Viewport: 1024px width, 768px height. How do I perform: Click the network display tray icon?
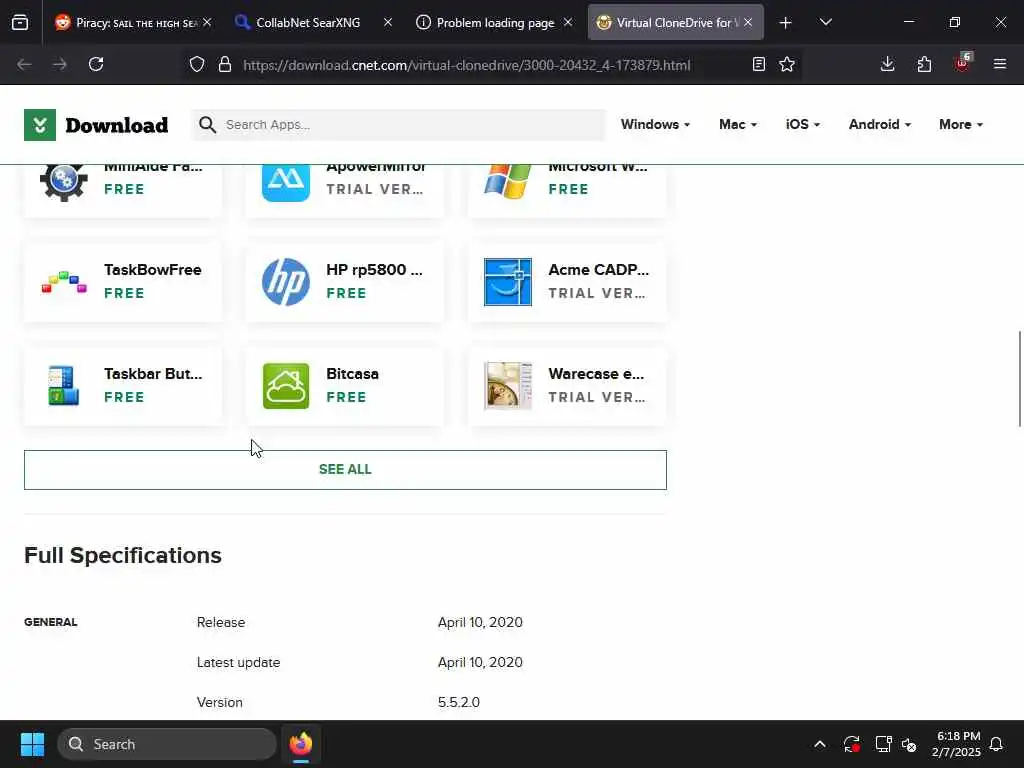[883, 744]
